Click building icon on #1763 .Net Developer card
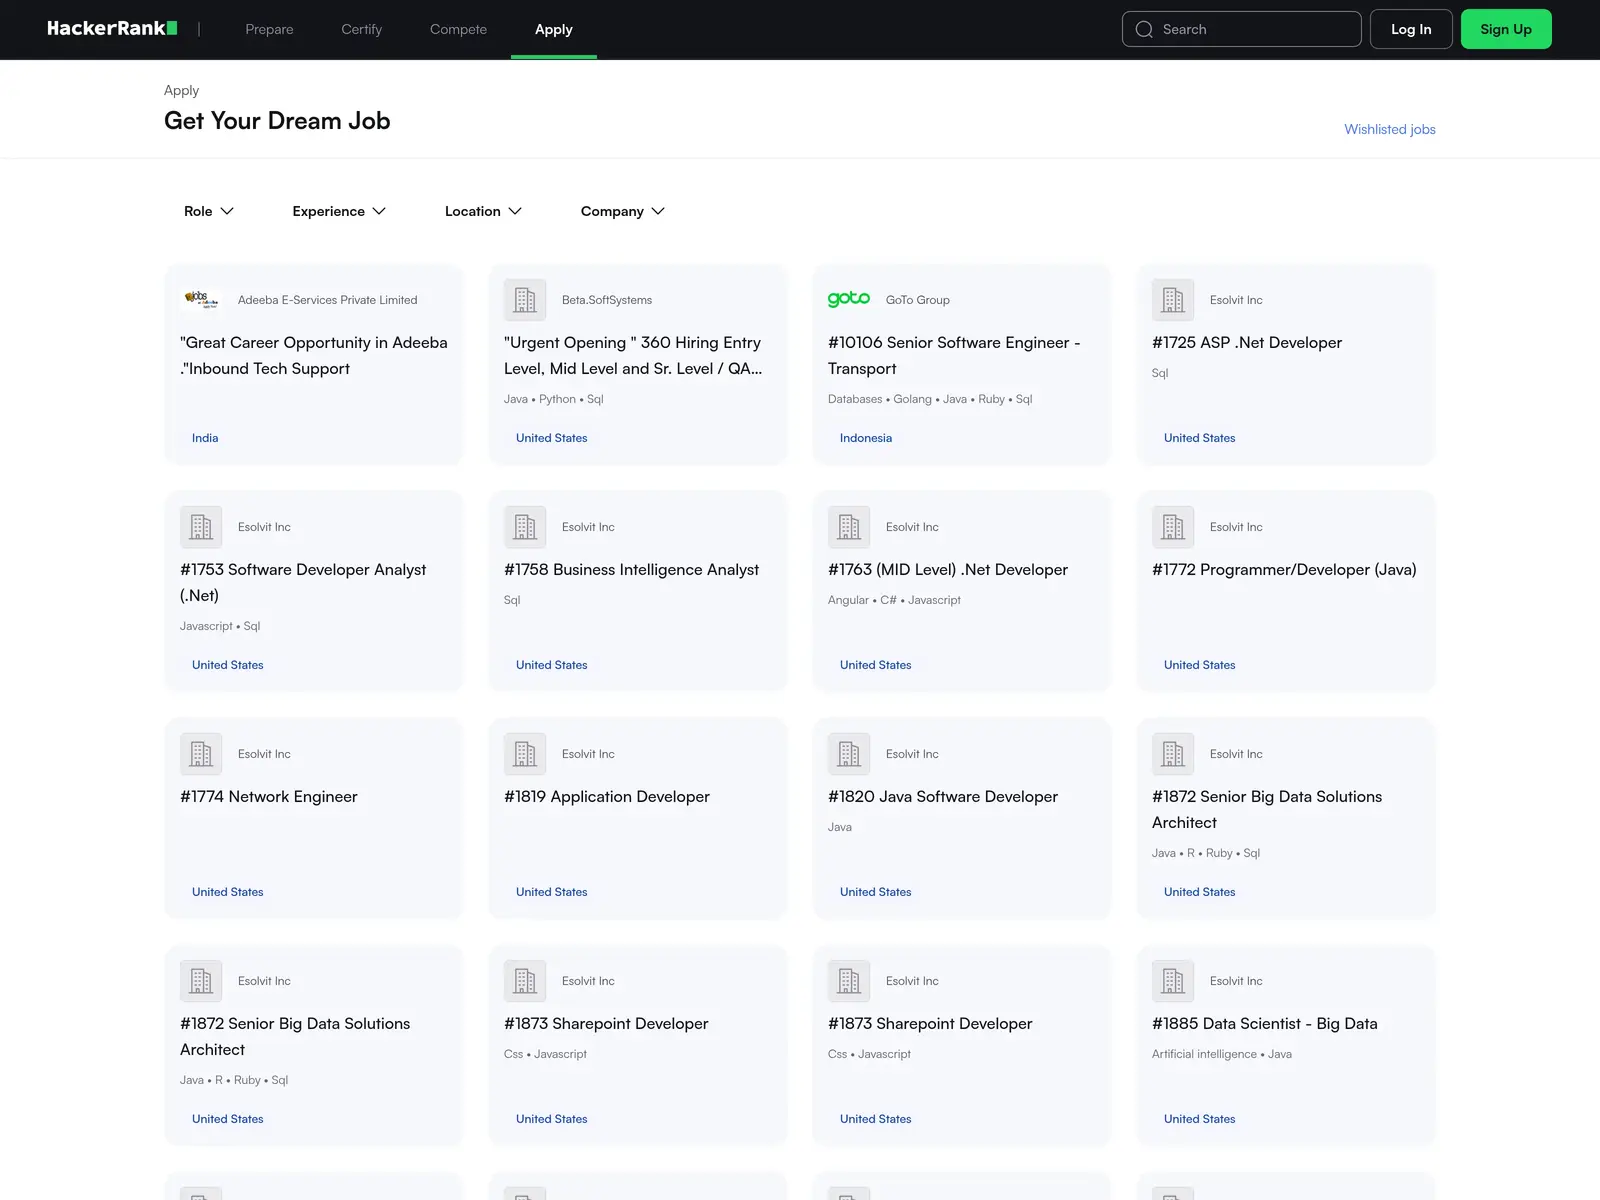 coord(849,527)
